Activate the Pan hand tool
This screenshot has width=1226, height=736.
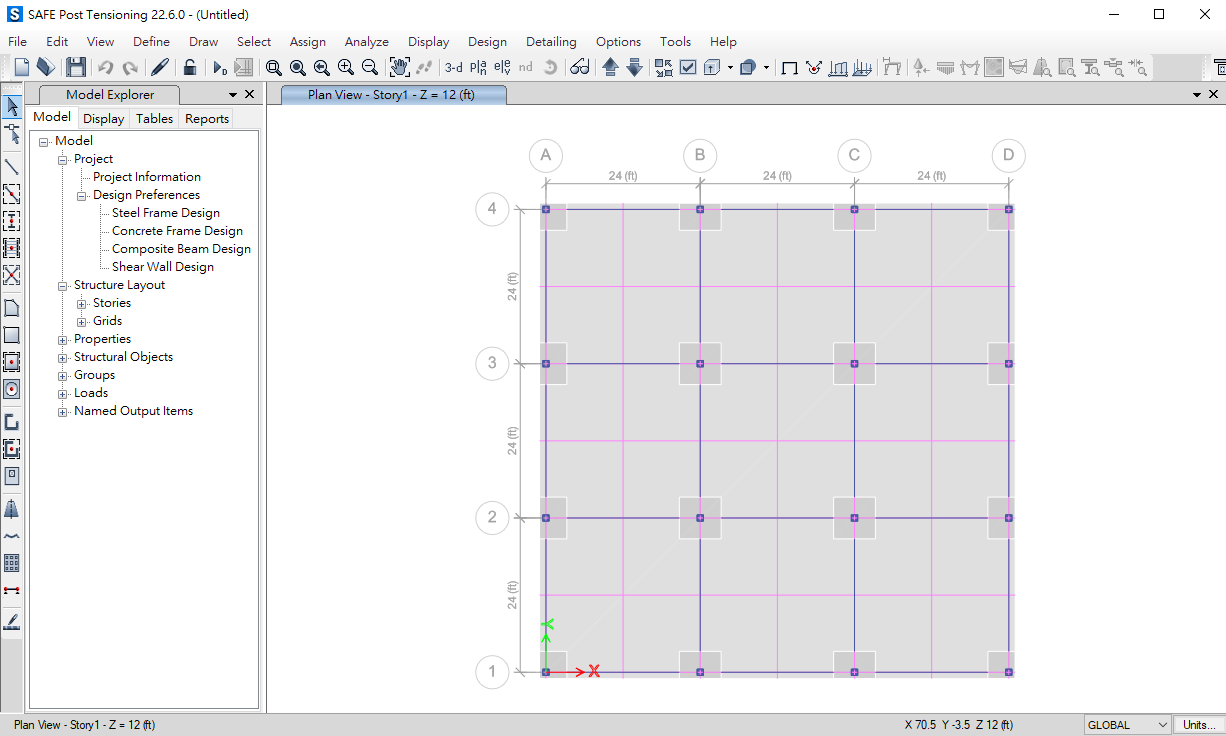400,67
